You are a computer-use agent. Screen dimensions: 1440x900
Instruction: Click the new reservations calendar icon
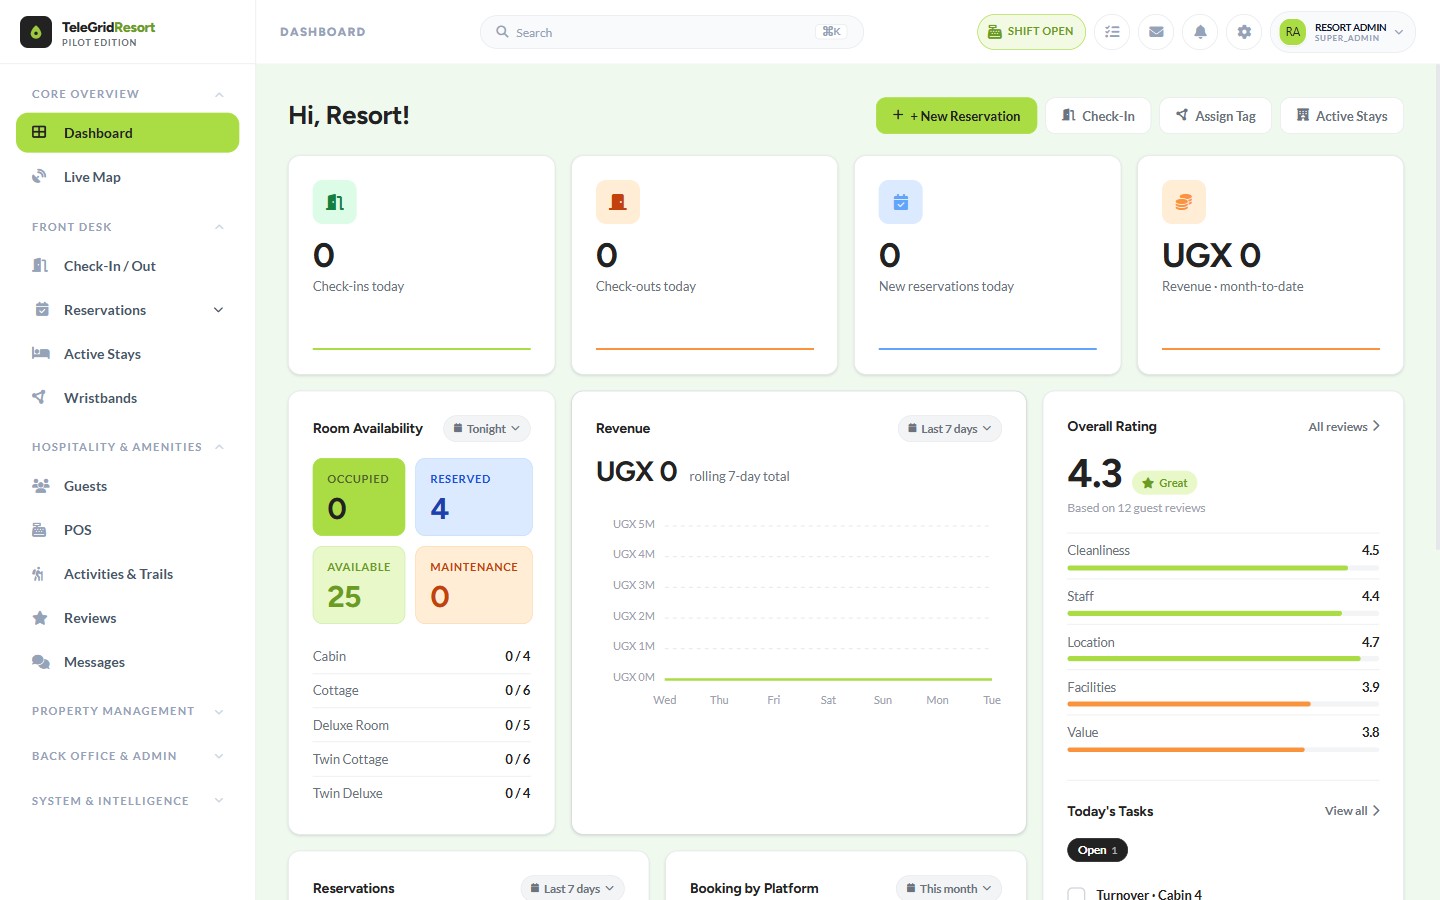[x=901, y=202]
